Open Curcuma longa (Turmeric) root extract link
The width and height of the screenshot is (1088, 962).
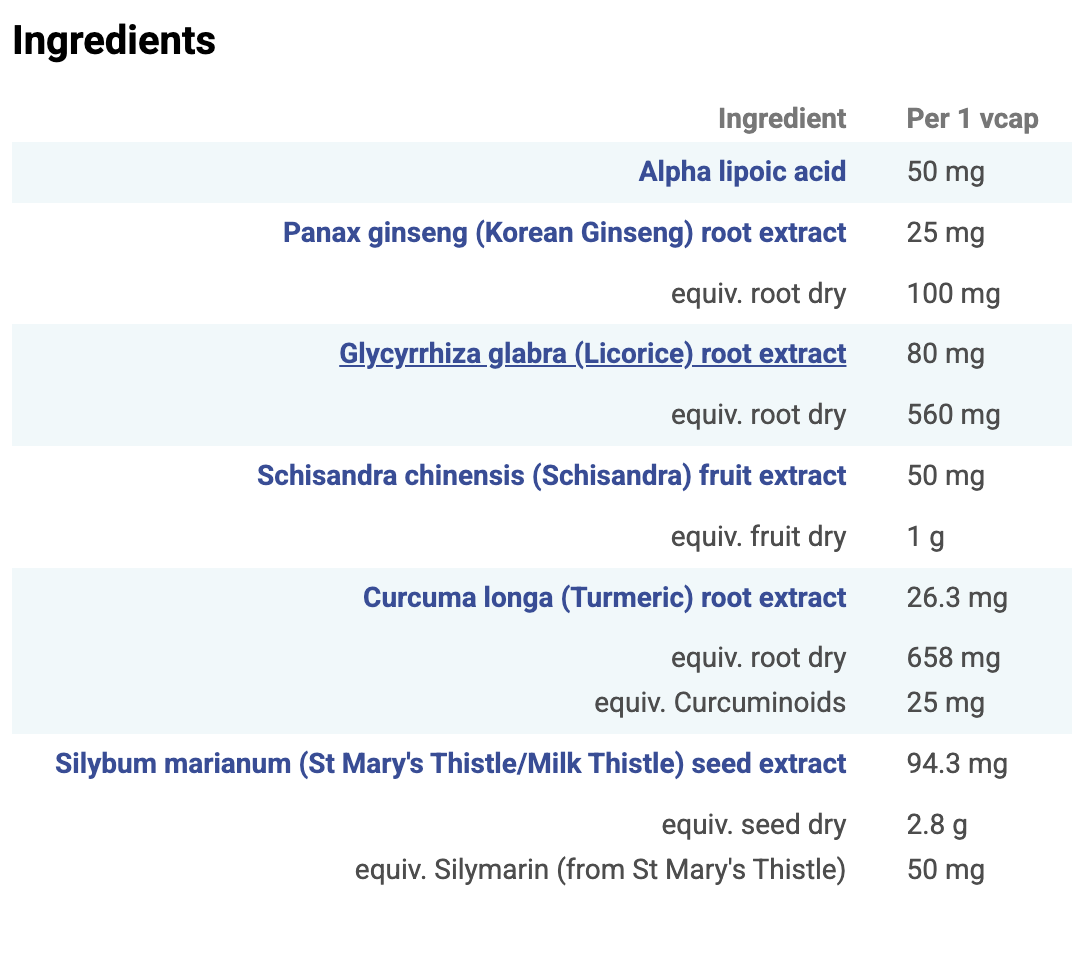[x=604, y=598]
